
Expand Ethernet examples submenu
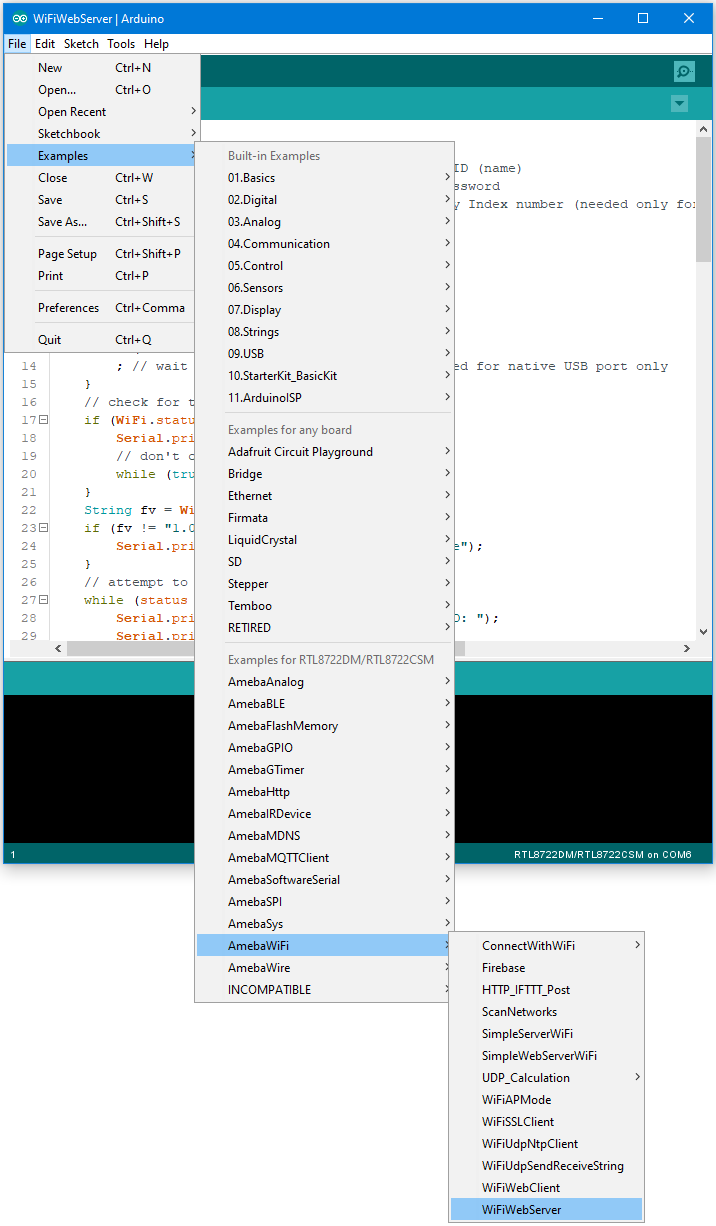click(x=325, y=496)
